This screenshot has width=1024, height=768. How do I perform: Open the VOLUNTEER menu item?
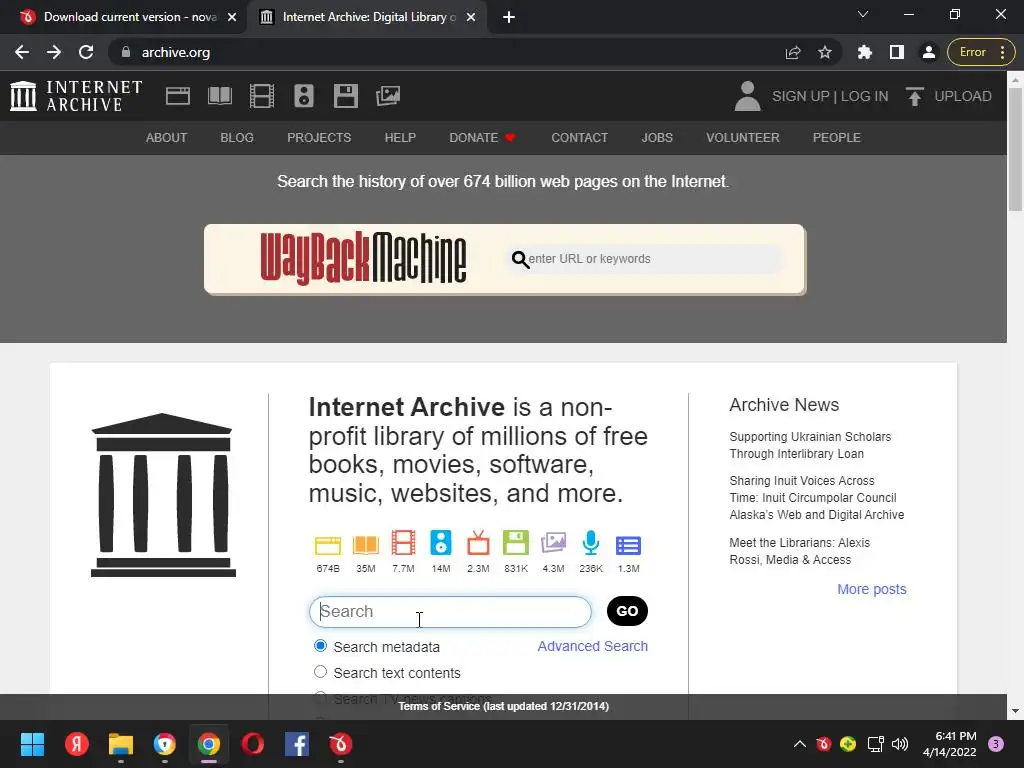pyautogui.click(x=743, y=138)
